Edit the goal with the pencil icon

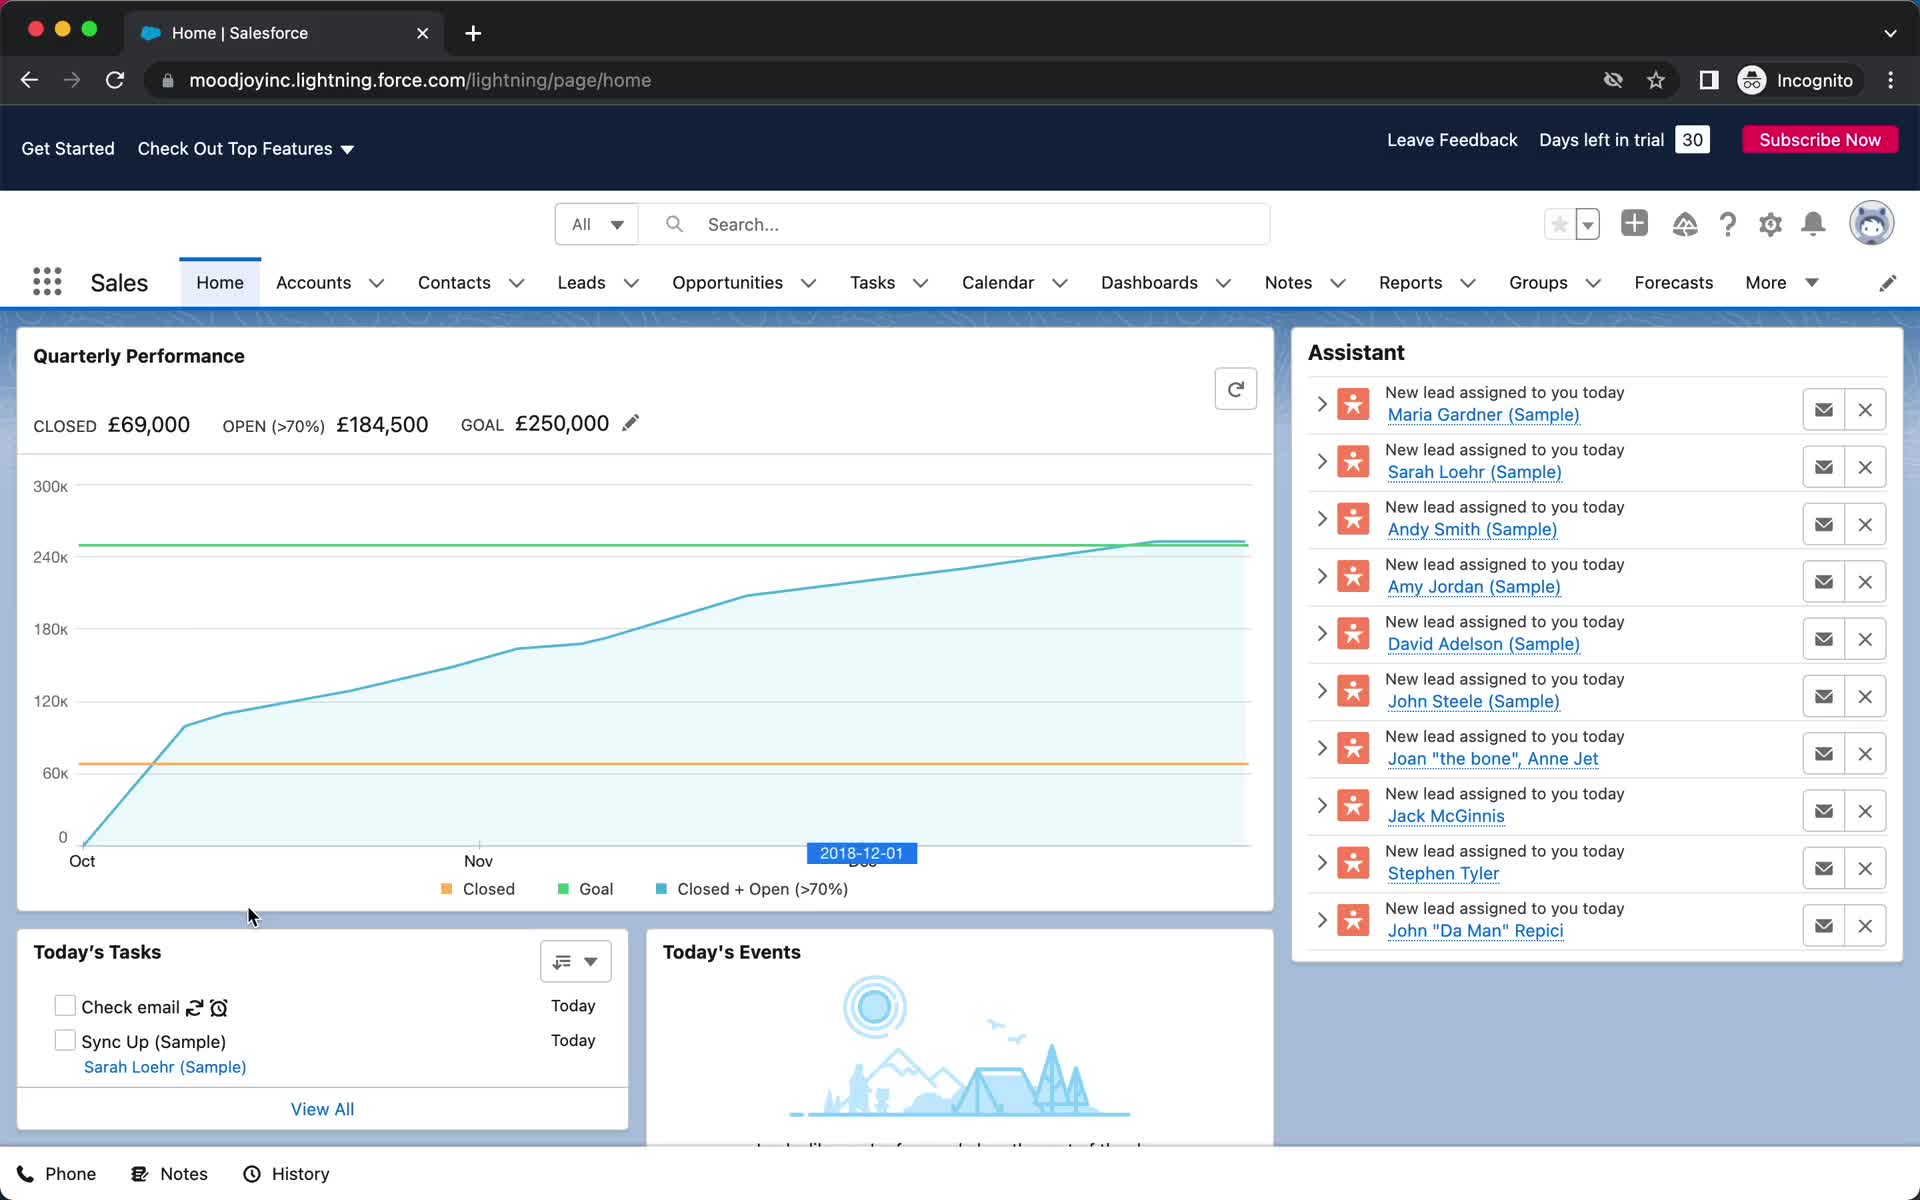coord(630,423)
